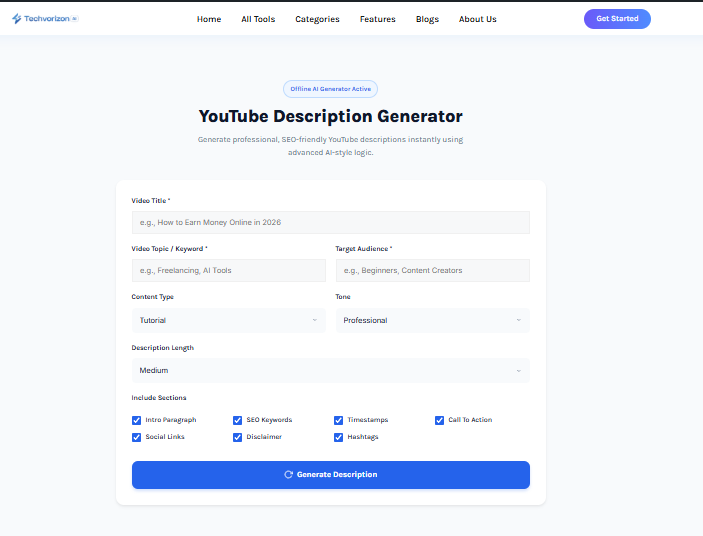Click the Techvorizon brand name link

click(47, 18)
